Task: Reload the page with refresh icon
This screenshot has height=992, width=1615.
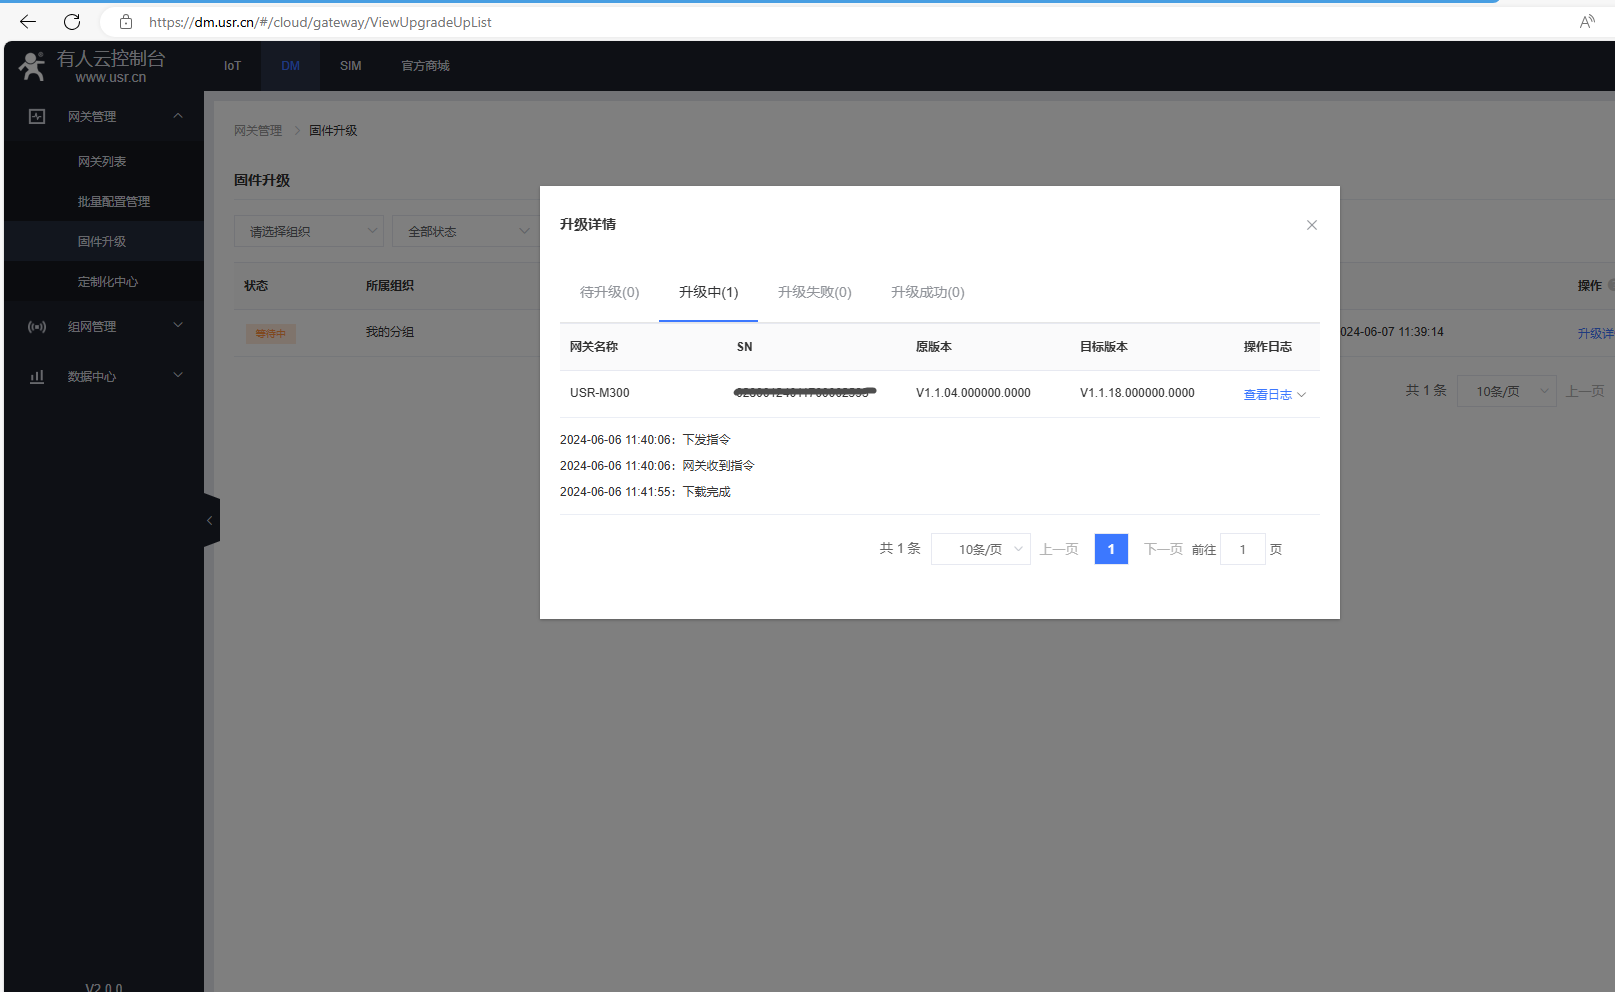Action: pos(72,22)
